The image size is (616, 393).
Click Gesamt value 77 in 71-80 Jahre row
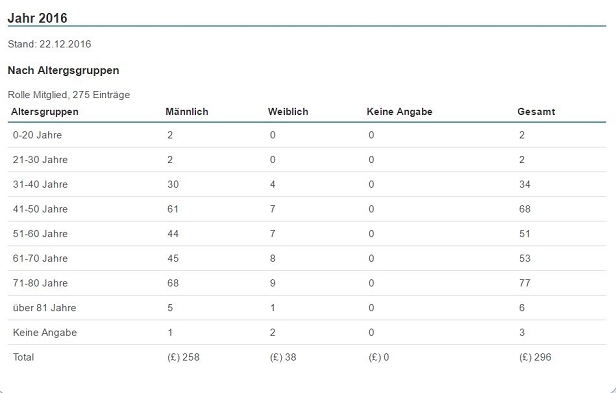pos(525,283)
